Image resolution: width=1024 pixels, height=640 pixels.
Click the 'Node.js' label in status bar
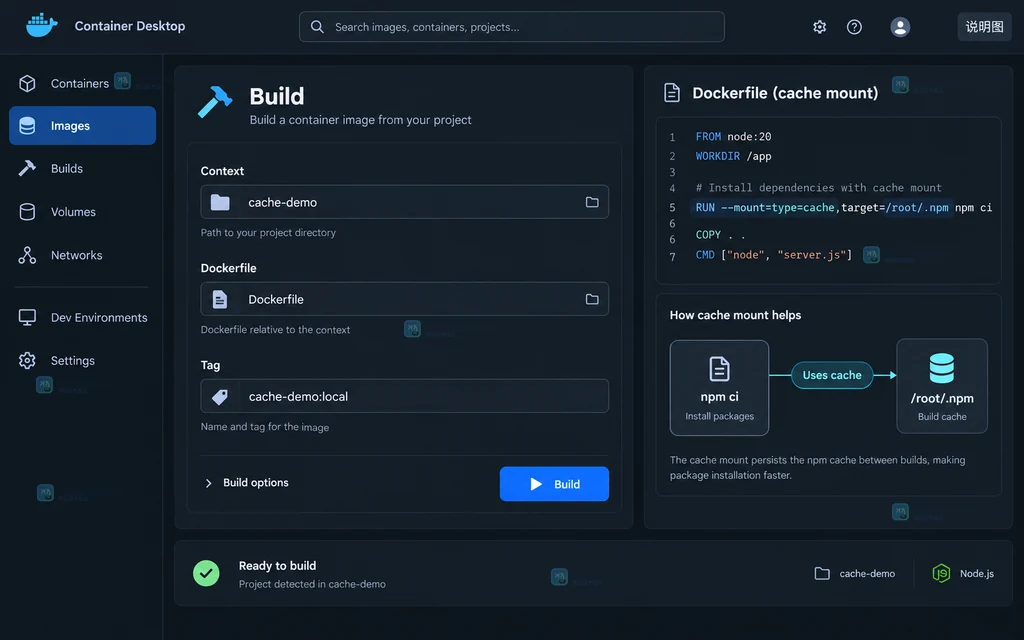point(977,573)
